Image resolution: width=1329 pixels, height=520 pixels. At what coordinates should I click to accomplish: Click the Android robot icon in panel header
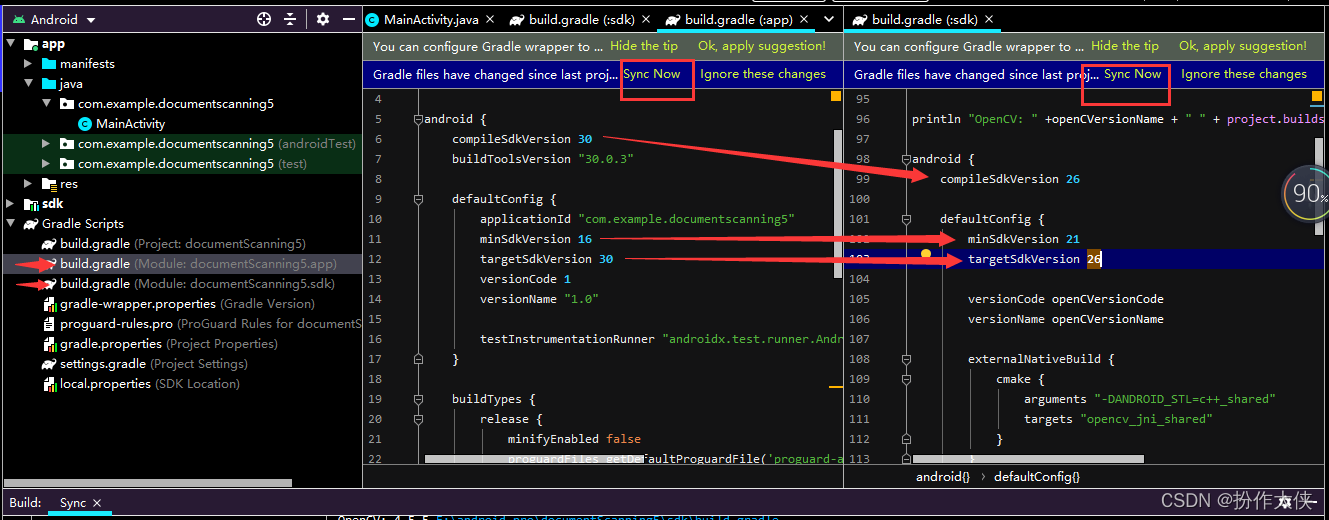point(18,19)
